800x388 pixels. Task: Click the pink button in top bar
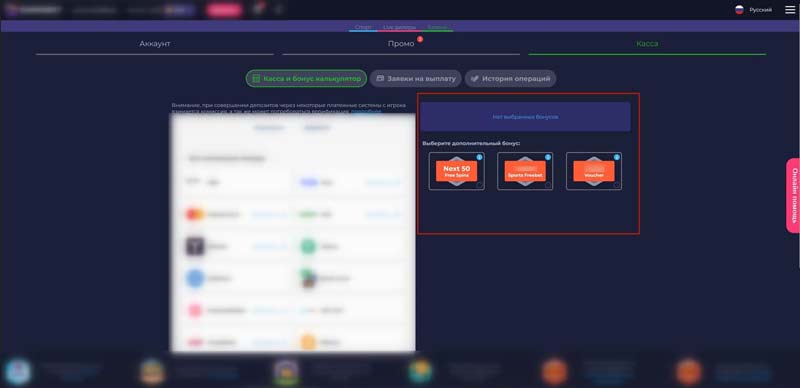[x=224, y=10]
